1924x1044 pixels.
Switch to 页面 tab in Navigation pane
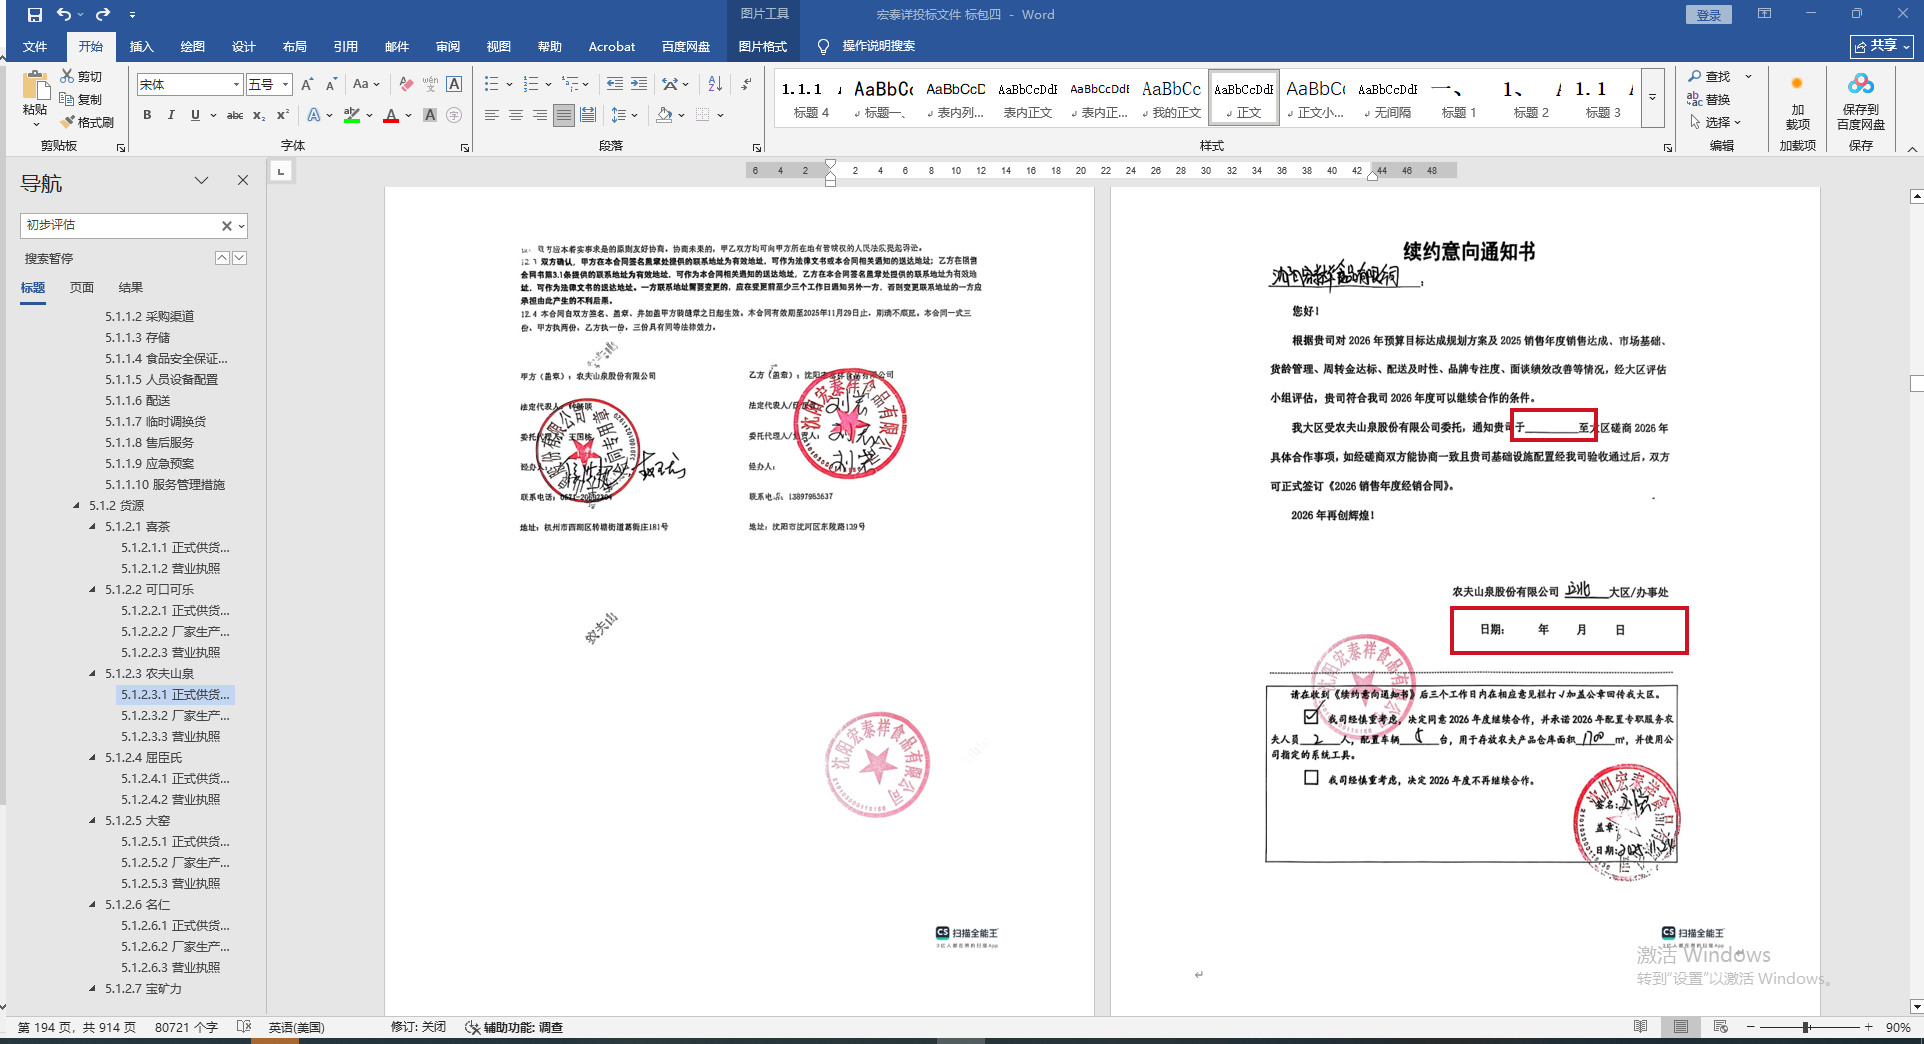tap(82, 287)
